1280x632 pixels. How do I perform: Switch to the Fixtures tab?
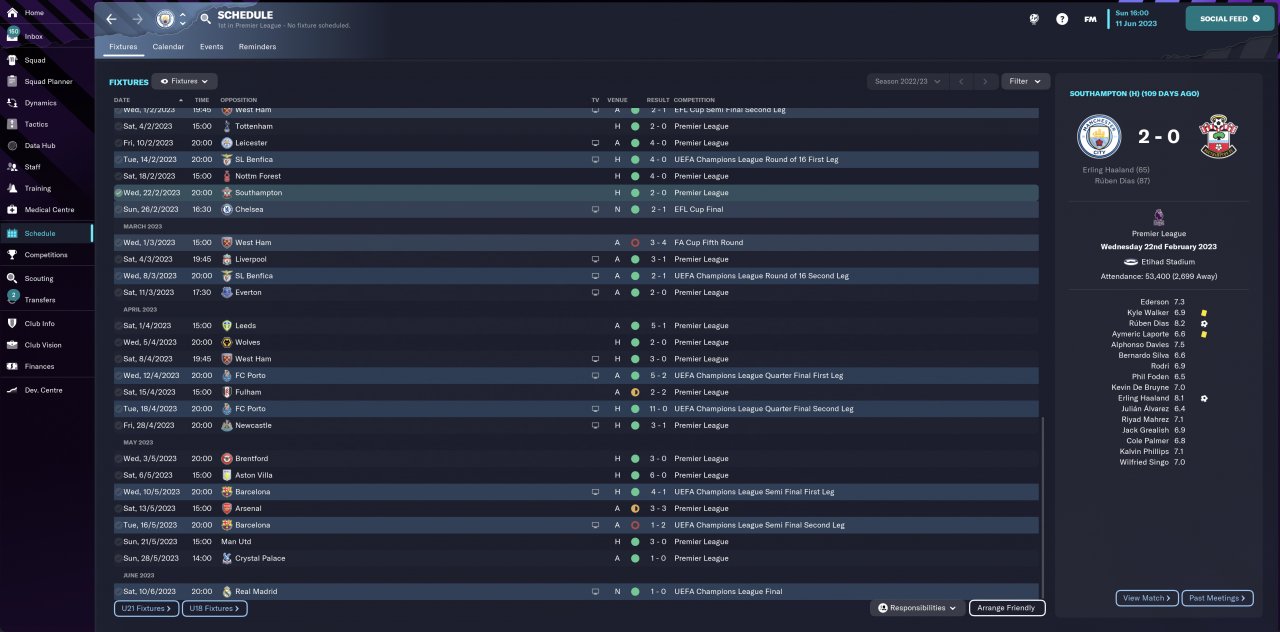[x=123, y=47]
